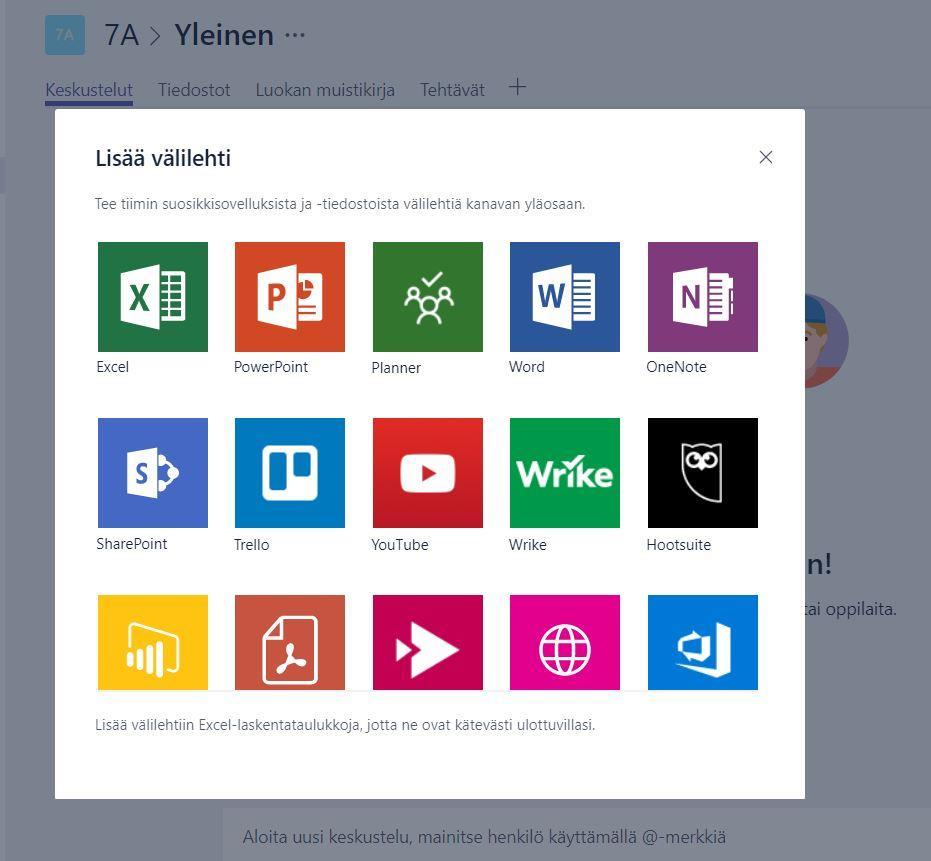This screenshot has width=931, height=861.
Task: Click the Yleinen channel title
Action: tap(224, 35)
